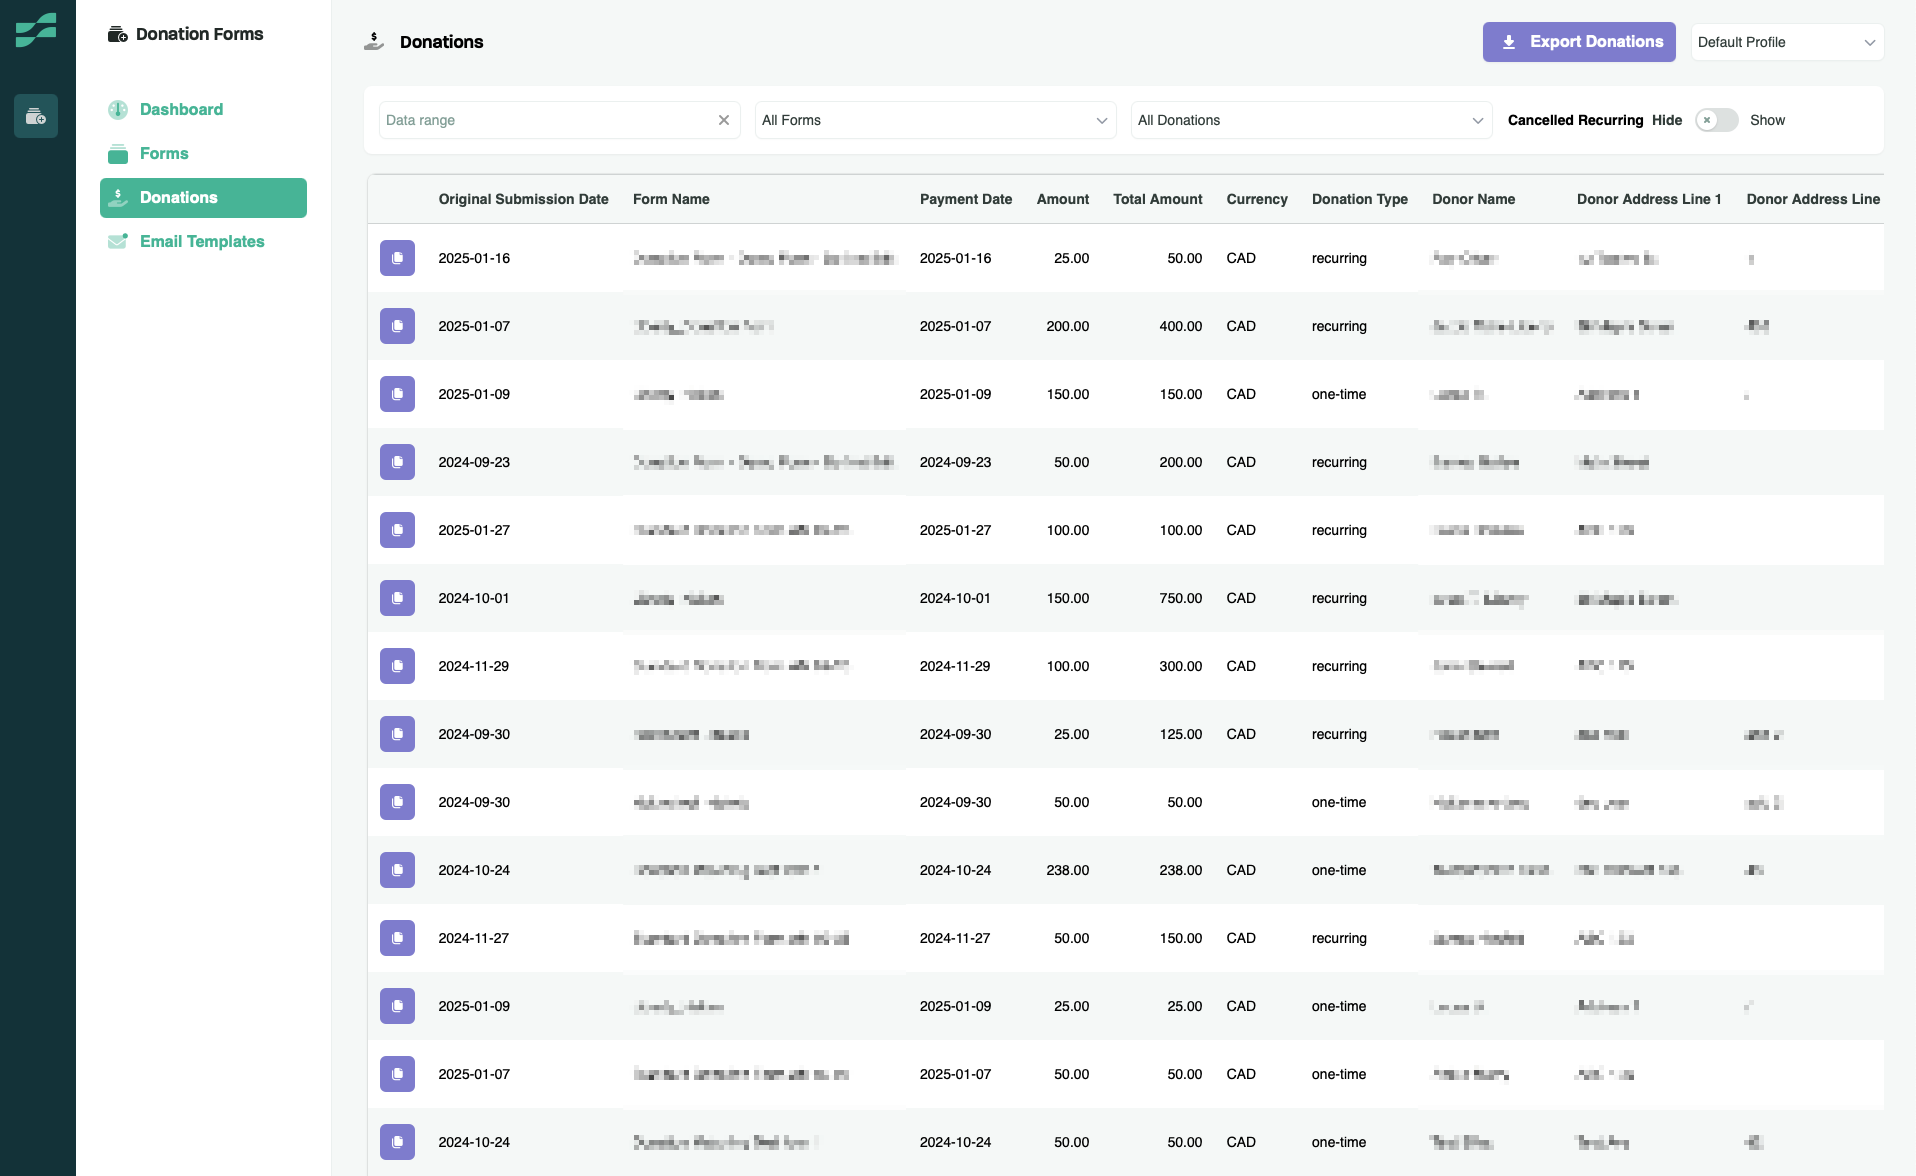Clear the Data range filter using its X icon
Screen dimensions: 1916x1176
point(724,119)
